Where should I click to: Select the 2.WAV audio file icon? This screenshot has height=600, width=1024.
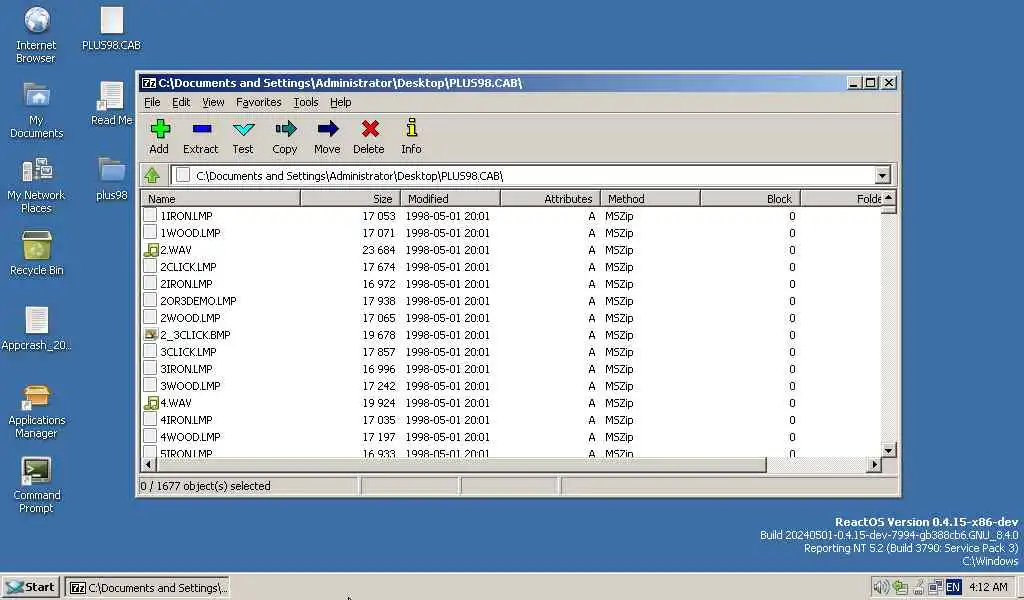click(x=151, y=250)
